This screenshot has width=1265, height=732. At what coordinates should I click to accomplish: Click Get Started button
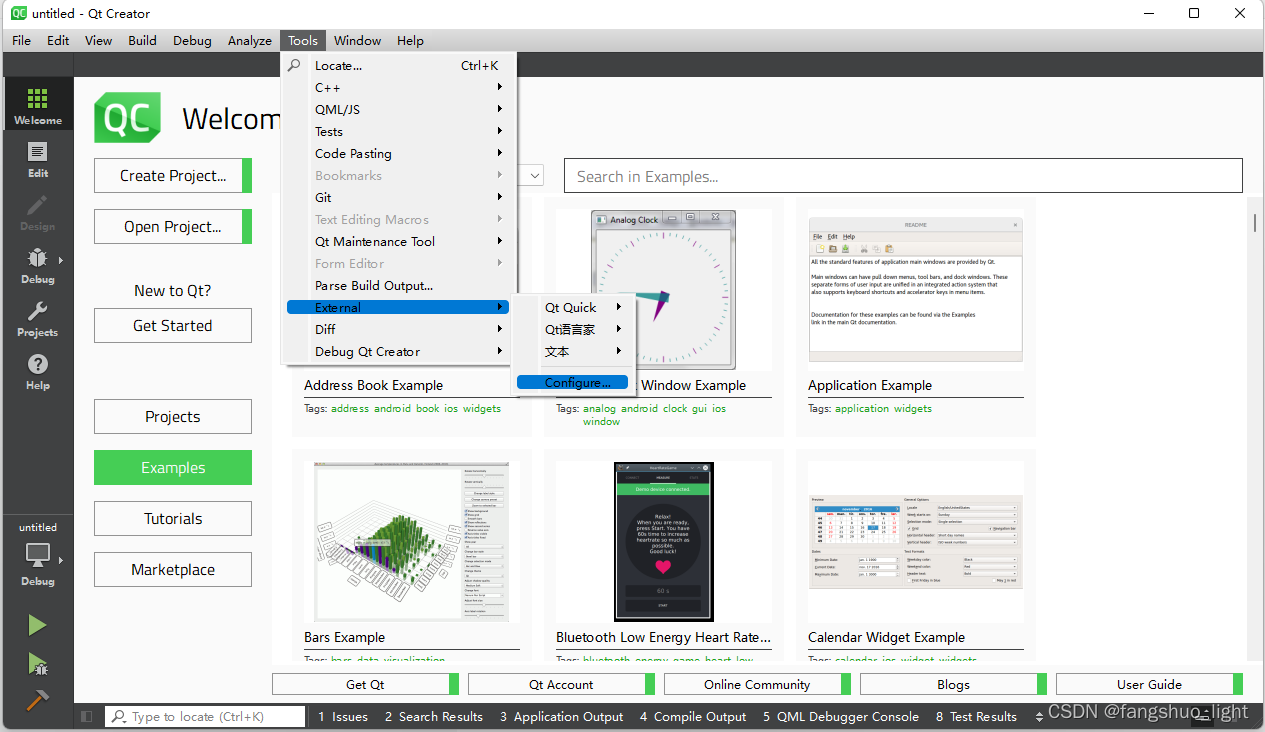pyautogui.click(x=173, y=326)
